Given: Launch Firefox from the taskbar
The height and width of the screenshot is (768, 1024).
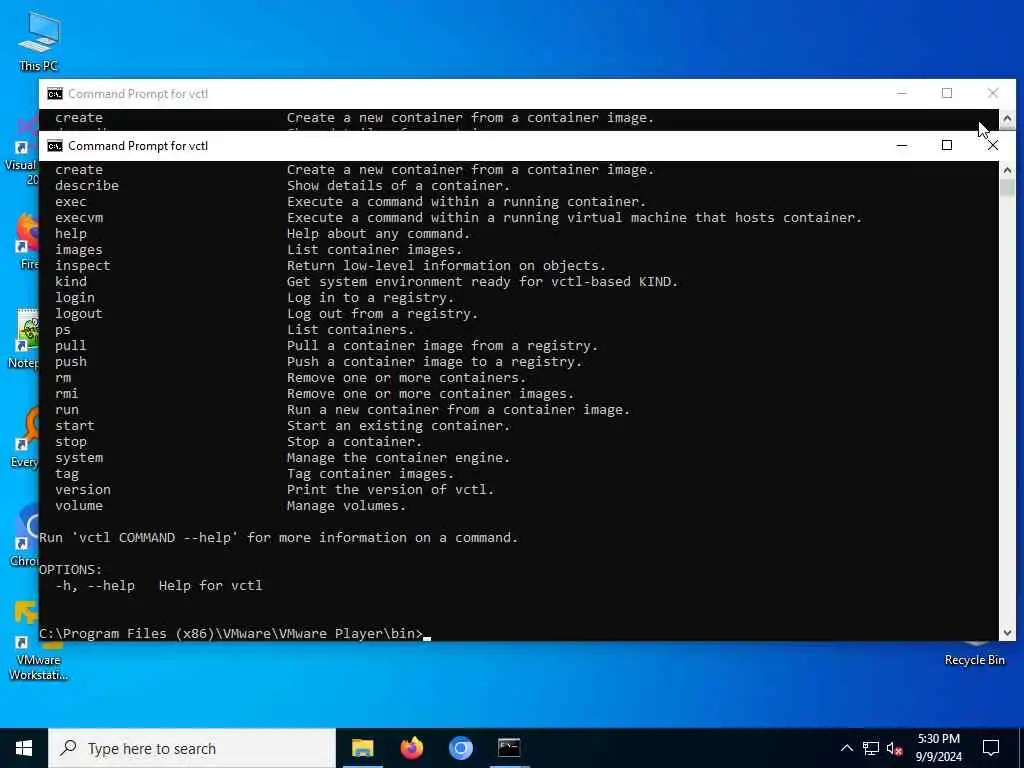Looking at the screenshot, I should pyautogui.click(x=411, y=748).
